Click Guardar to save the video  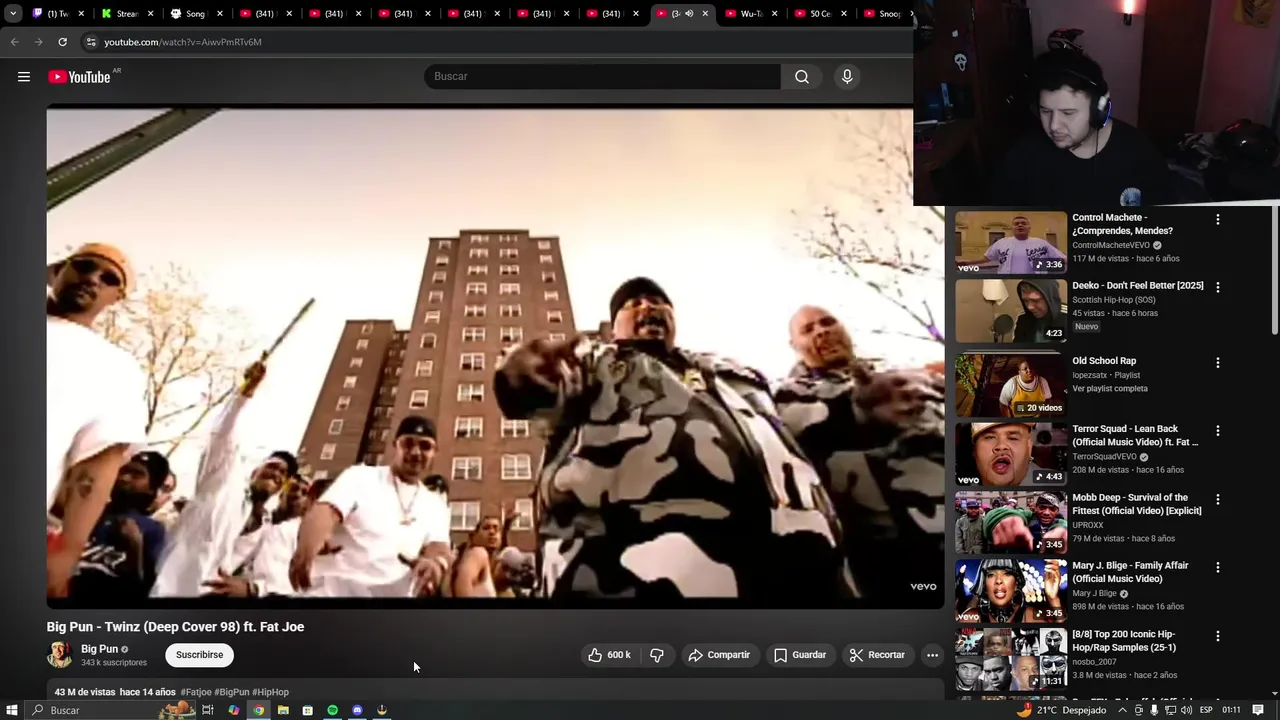pos(800,655)
